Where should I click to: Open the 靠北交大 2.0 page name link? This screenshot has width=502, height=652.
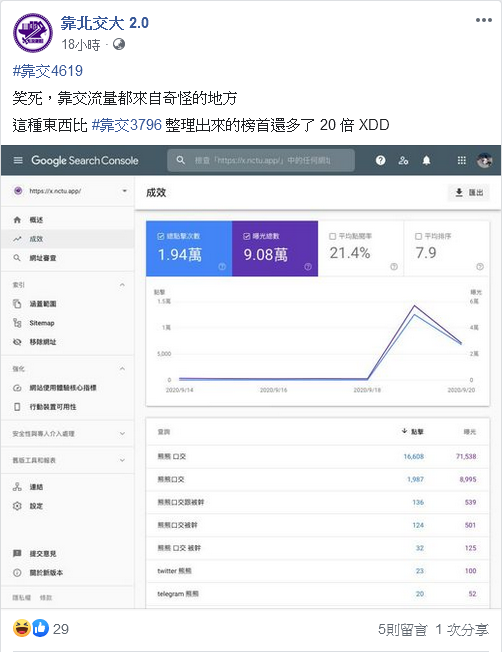coord(104,23)
